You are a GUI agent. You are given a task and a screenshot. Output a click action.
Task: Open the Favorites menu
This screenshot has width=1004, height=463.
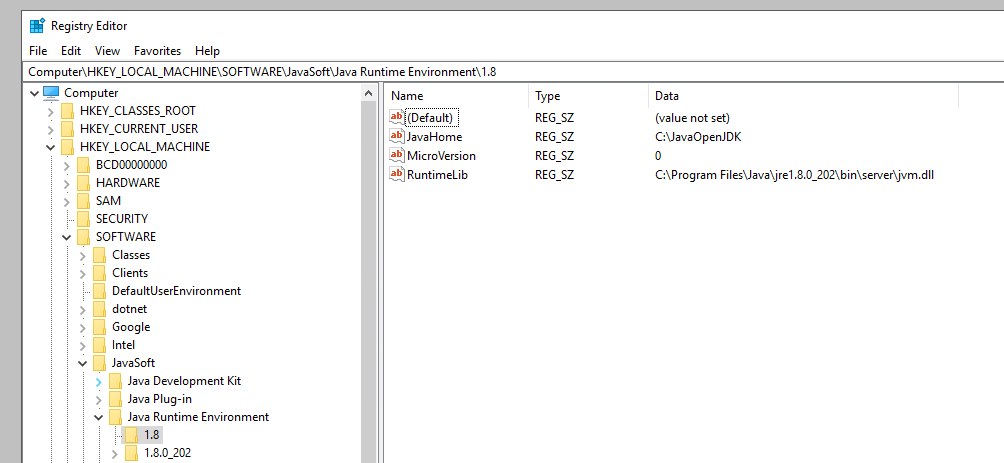point(157,51)
